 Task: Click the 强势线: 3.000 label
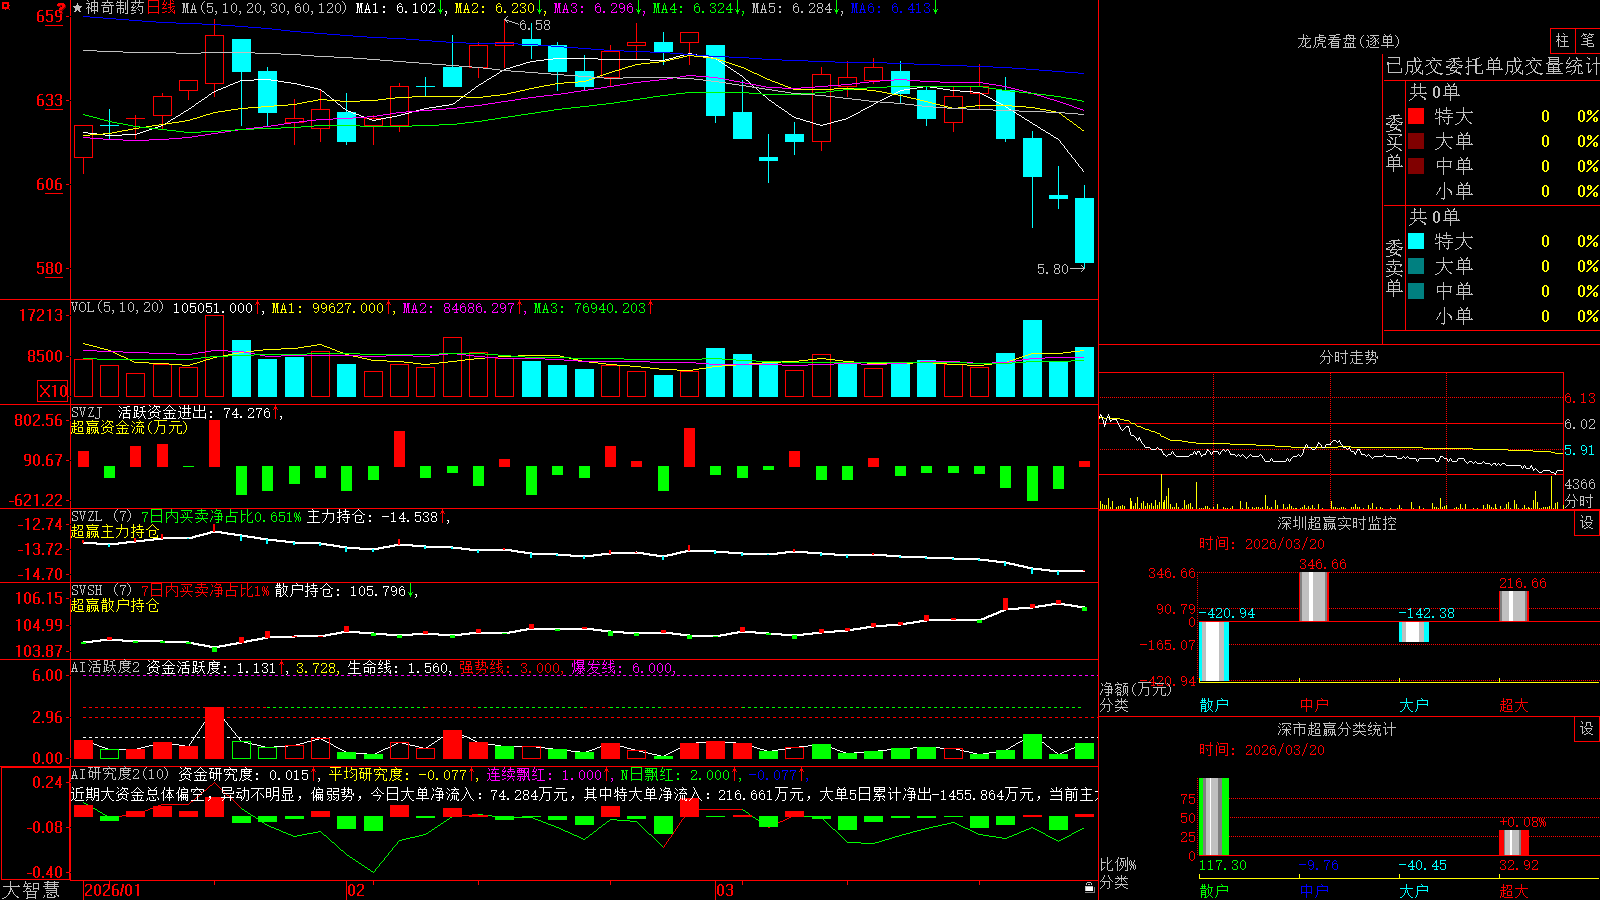(x=510, y=667)
